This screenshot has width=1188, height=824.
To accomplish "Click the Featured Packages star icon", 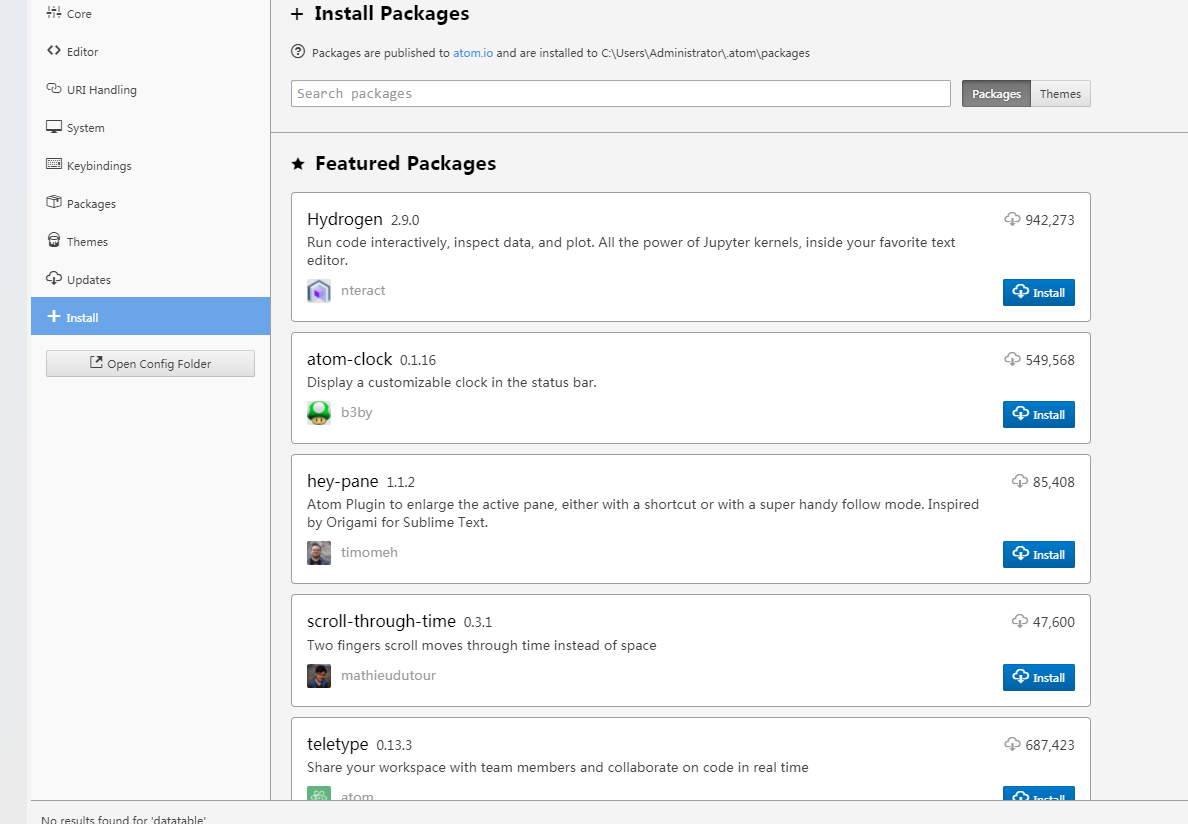I will 299,164.
